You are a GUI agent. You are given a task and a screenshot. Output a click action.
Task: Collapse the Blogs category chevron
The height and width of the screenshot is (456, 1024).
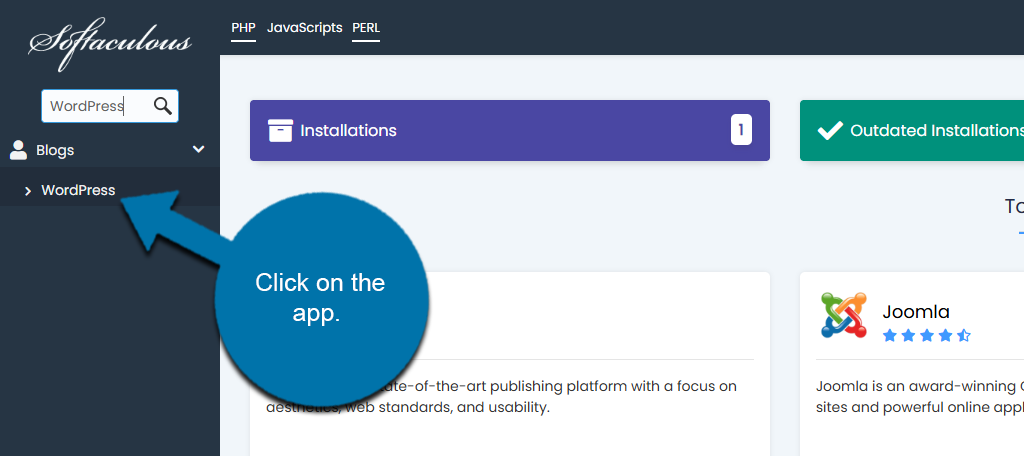click(199, 150)
